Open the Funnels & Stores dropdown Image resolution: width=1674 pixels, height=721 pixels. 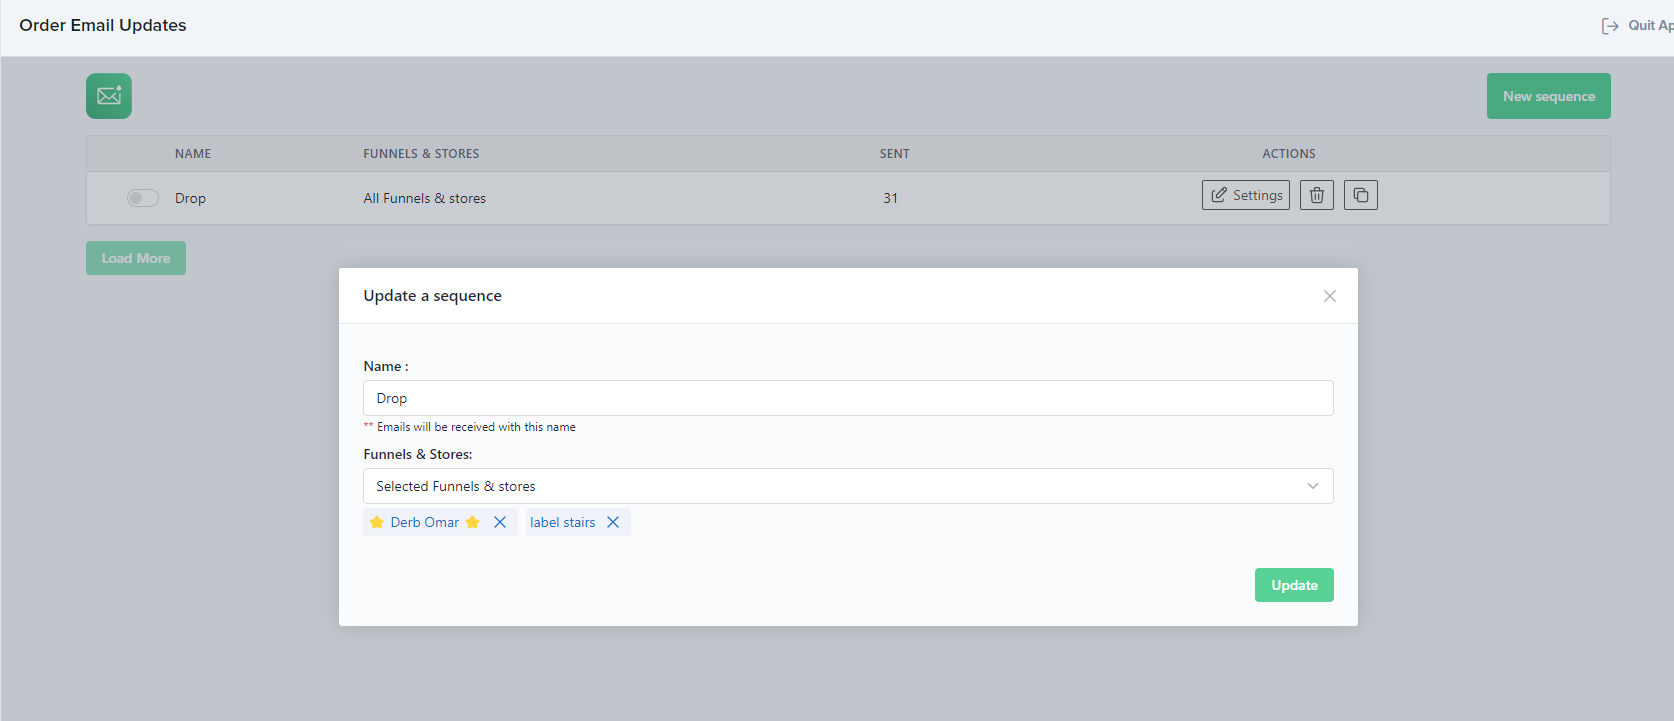pyautogui.click(x=848, y=486)
